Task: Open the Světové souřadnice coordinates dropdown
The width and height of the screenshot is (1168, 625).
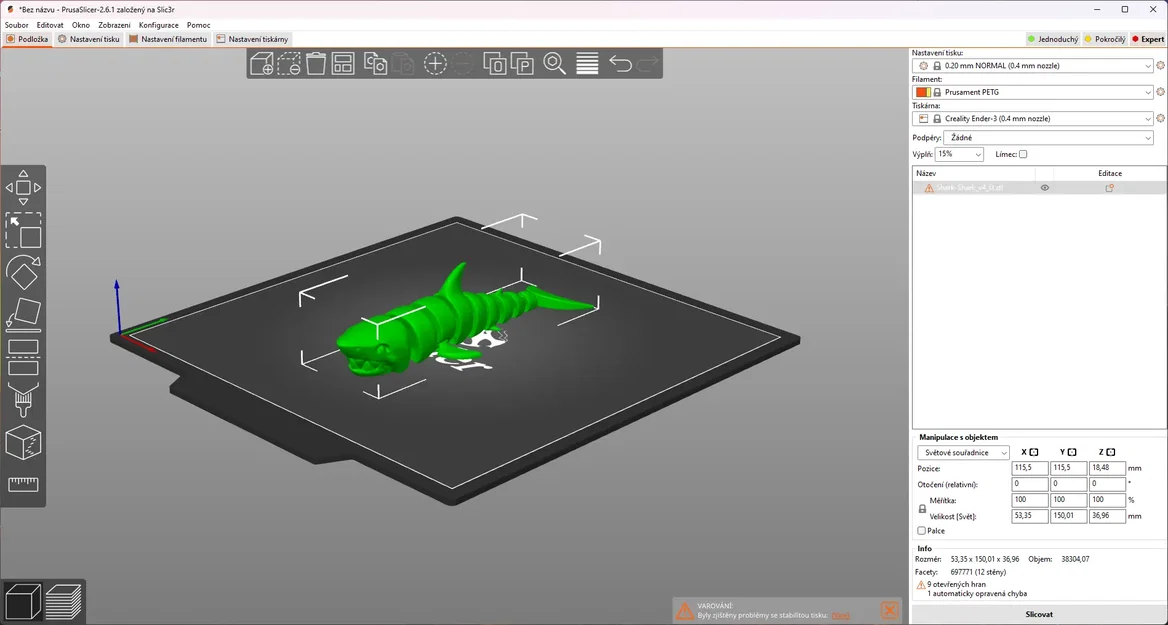Action: pyautogui.click(x=963, y=453)
